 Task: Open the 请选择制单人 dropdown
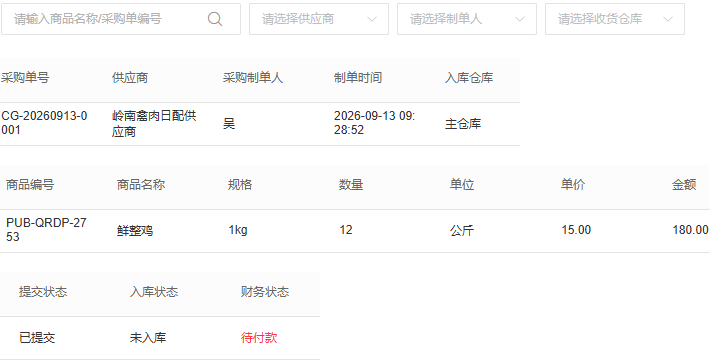[x=467, y=19]
